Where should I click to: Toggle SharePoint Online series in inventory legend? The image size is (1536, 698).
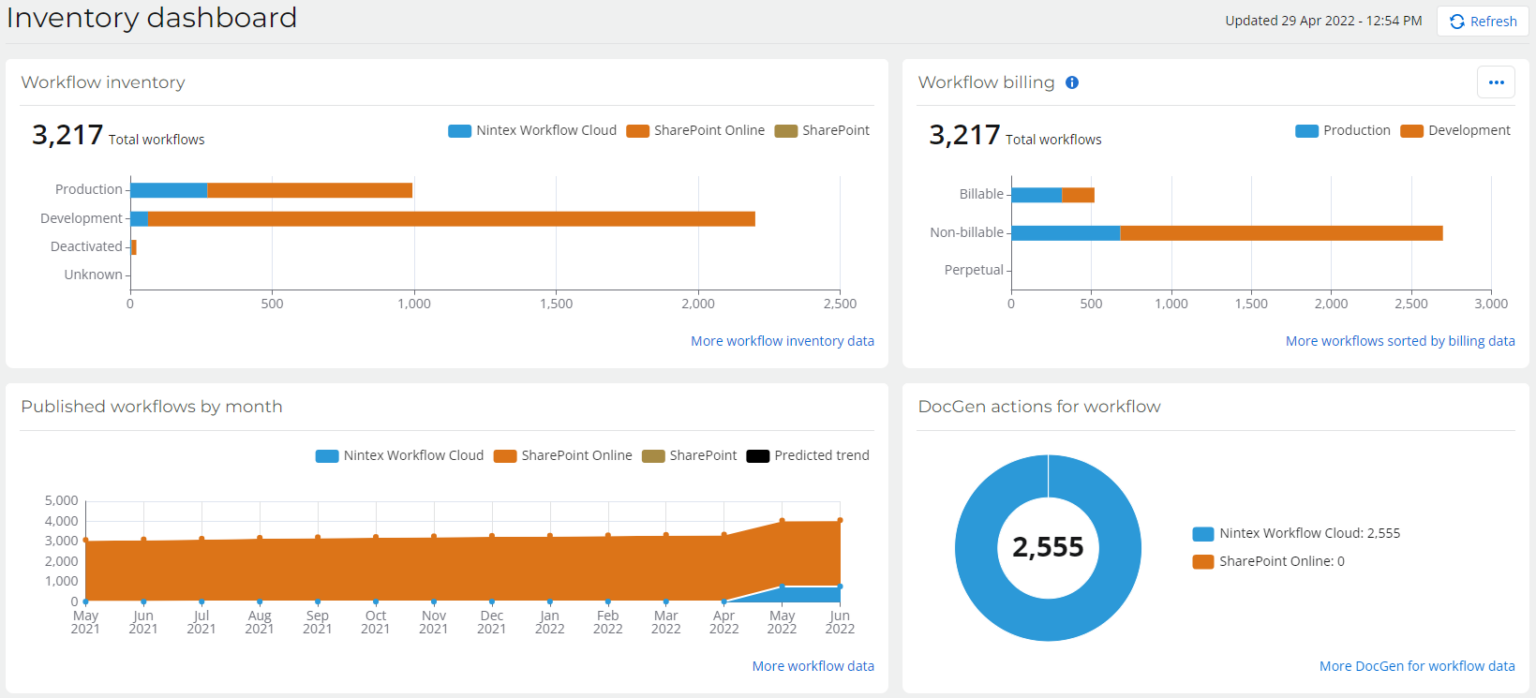pyautogui.click(x=637, y=130)
